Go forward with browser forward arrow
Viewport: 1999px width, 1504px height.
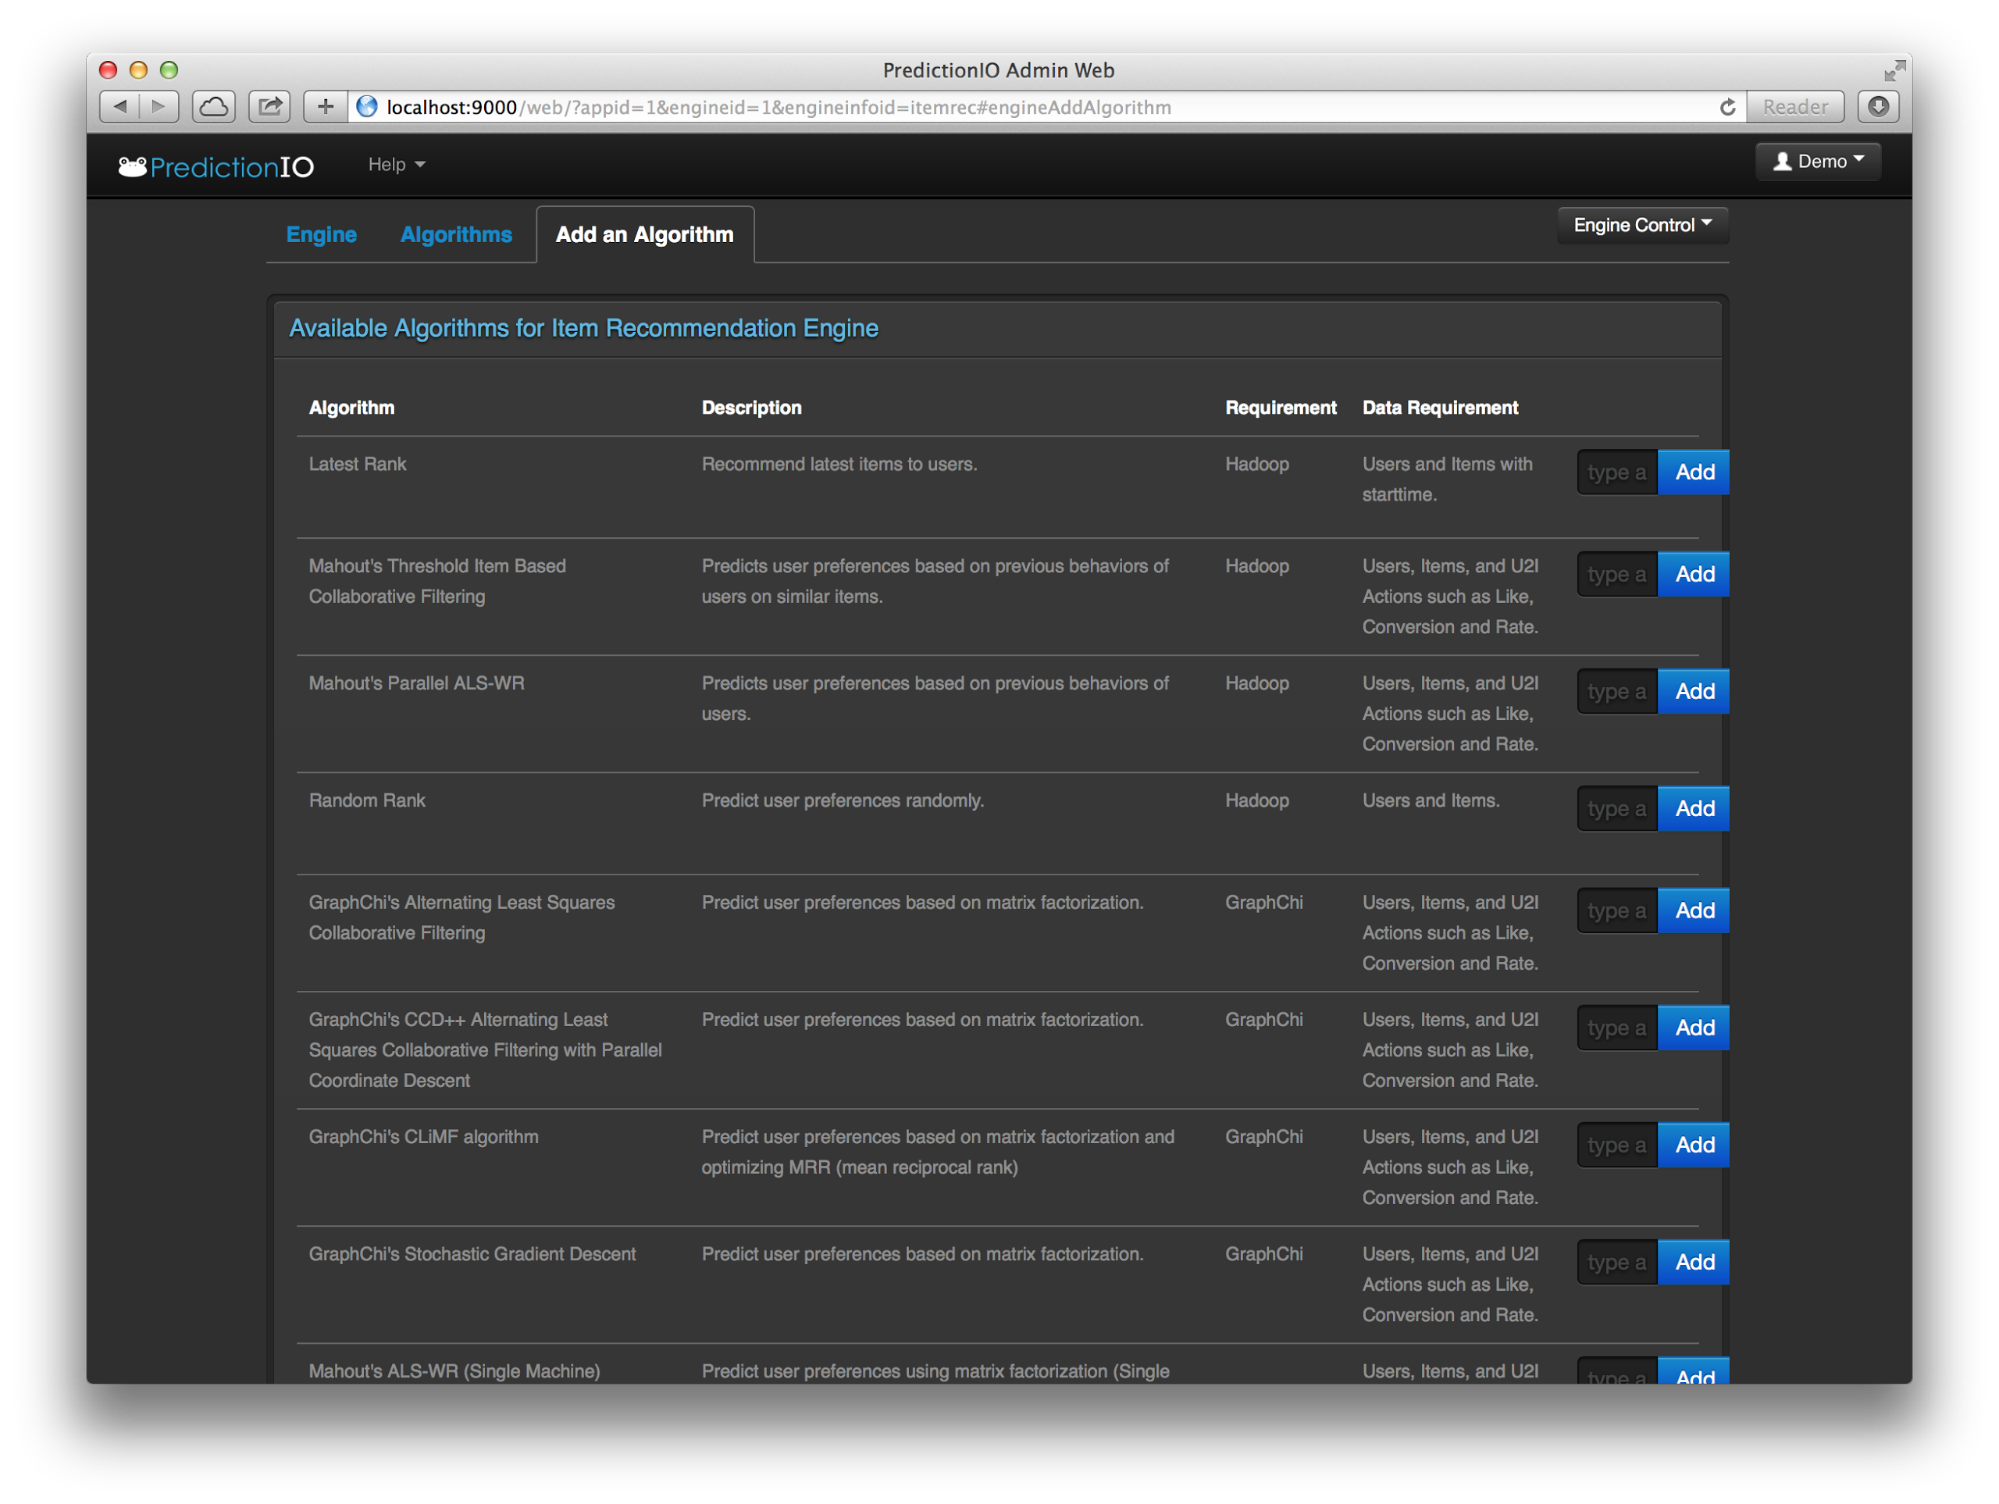pos(158,106)
